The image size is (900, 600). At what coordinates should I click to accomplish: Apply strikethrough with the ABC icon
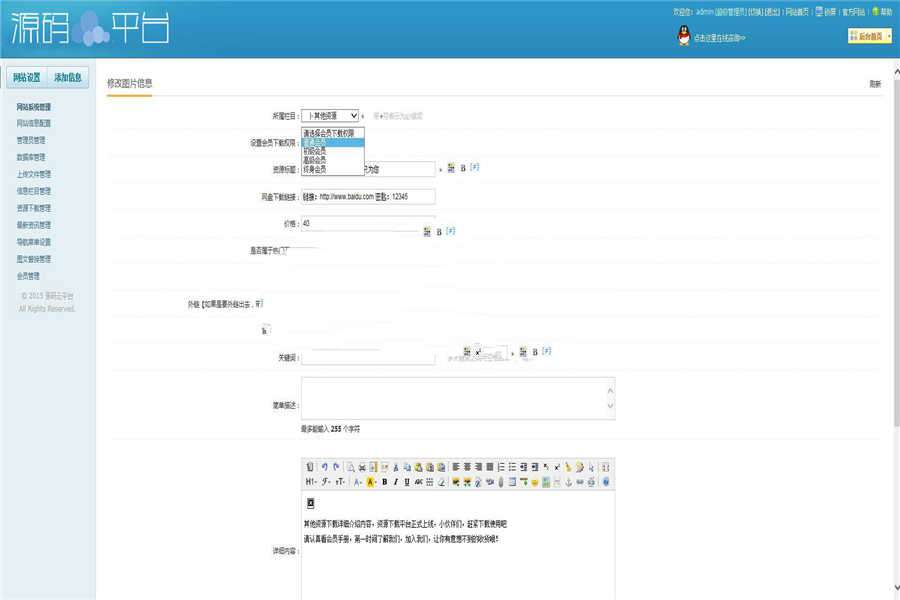[418, 482]
